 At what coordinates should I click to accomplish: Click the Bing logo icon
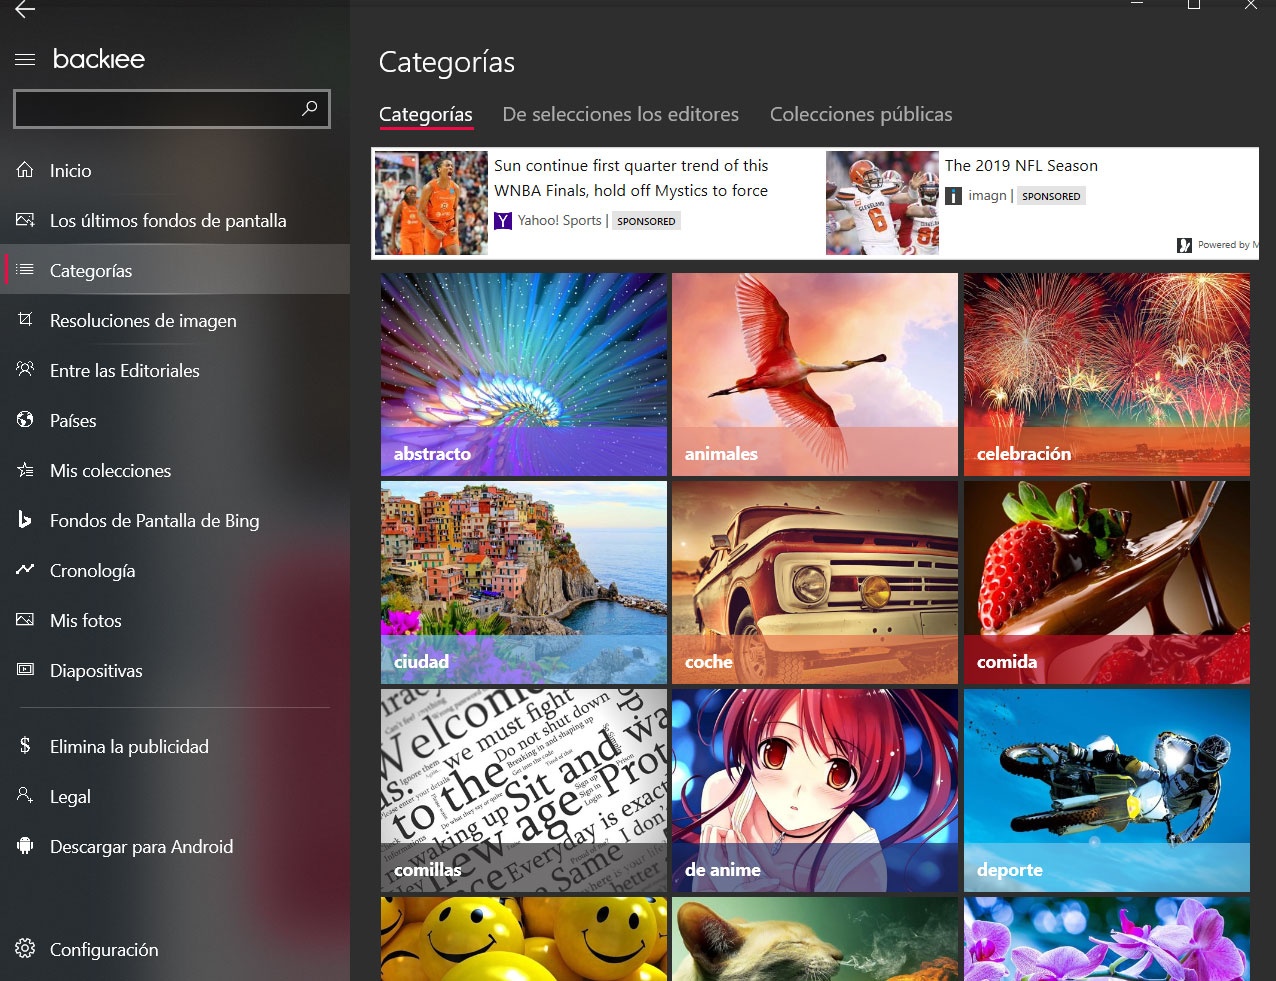coord(25,520)
